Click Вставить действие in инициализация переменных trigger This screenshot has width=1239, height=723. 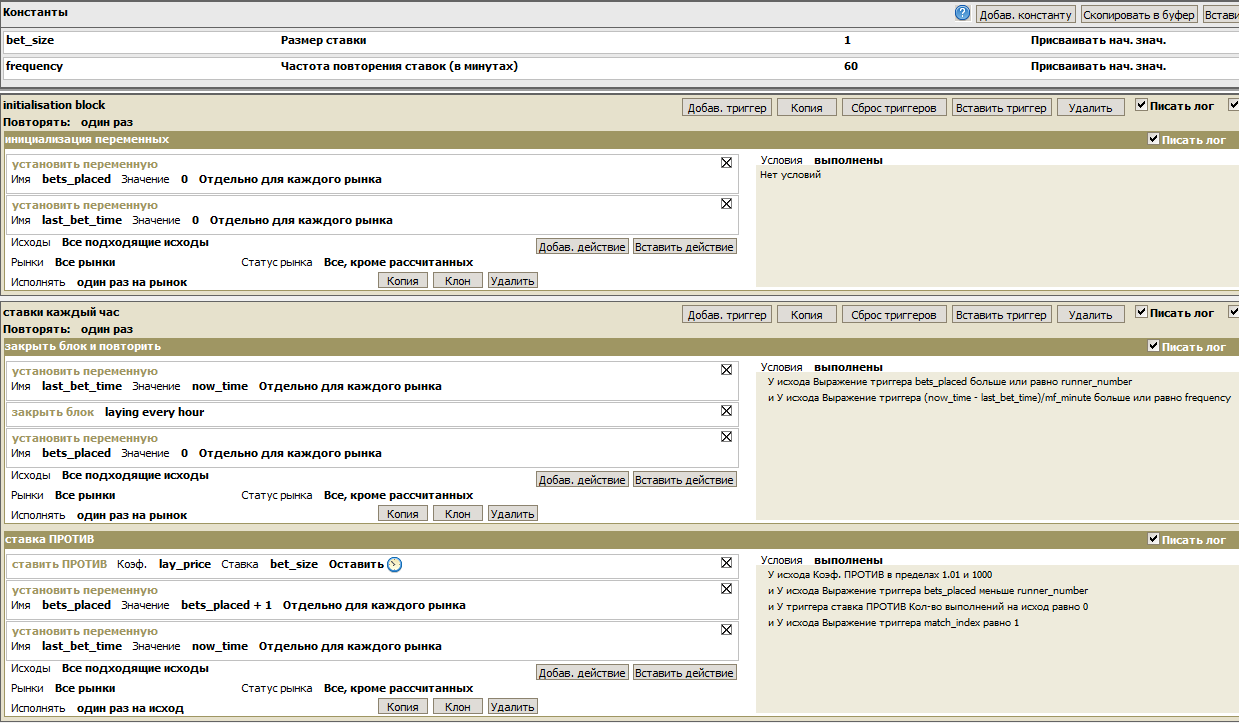tap(685, 246)
